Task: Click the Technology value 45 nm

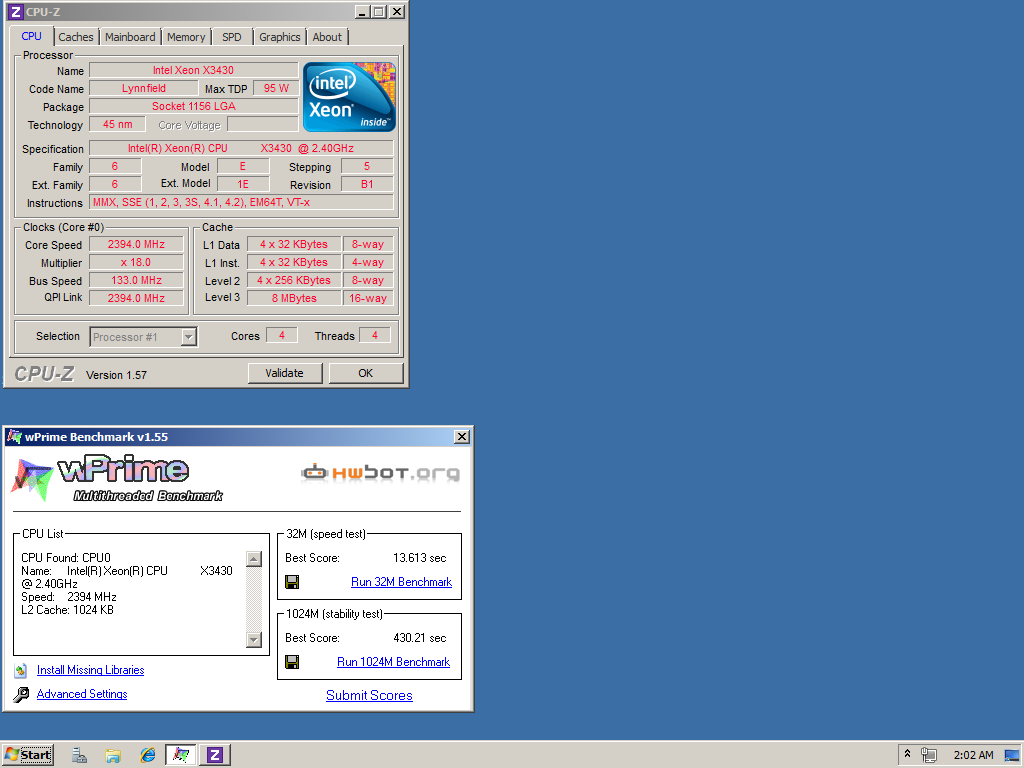Action: click(118, 124)
